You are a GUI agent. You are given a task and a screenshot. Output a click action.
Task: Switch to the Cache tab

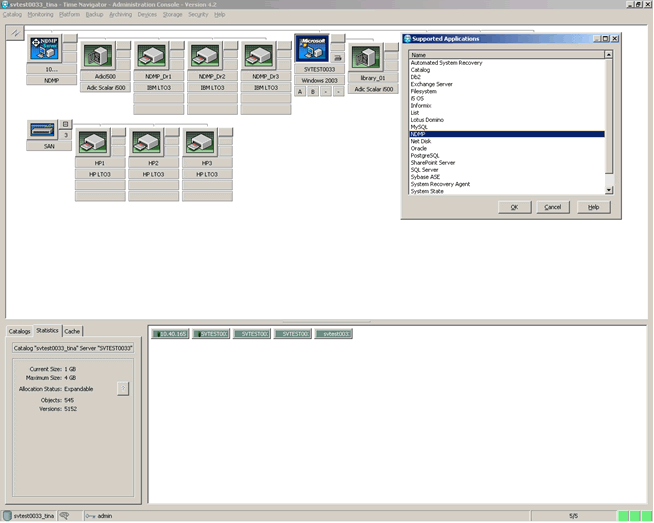click(x=72, y=332)
